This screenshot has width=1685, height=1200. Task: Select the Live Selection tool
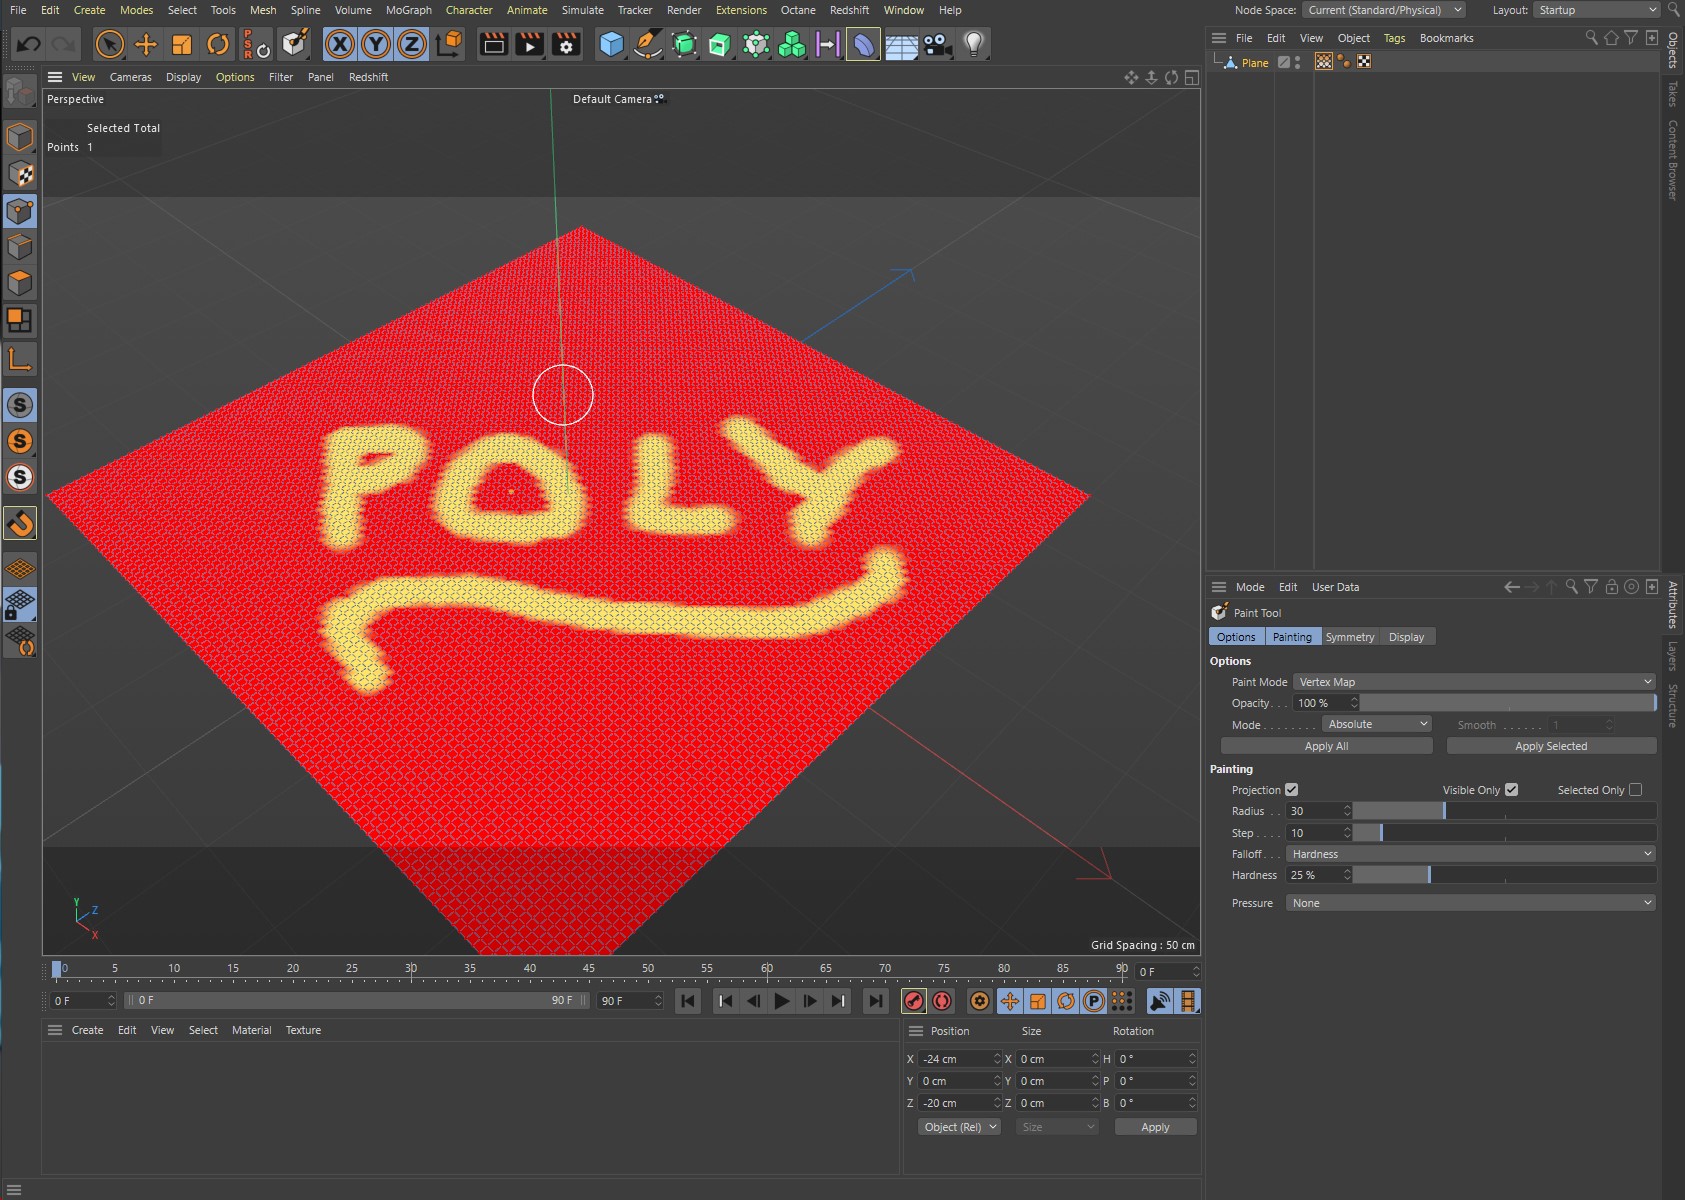click(x=109, y=44)
